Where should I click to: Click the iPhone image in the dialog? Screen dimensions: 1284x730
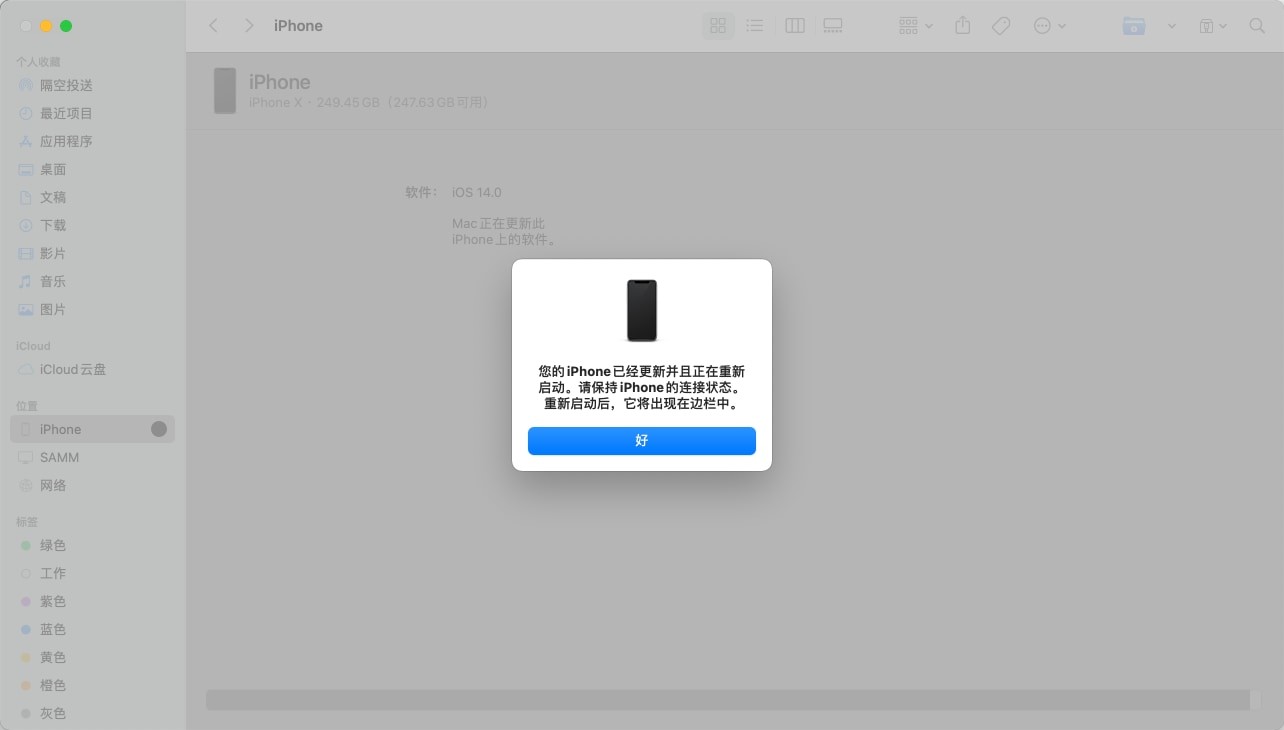642,311
